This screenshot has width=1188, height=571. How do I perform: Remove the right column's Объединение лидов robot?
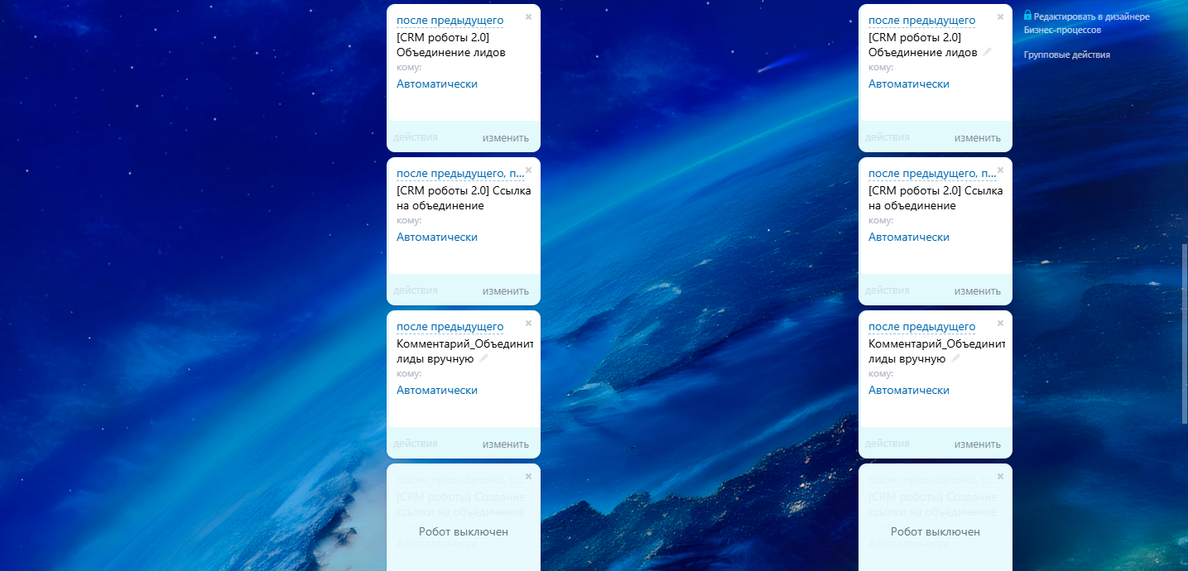point(1000,17)
